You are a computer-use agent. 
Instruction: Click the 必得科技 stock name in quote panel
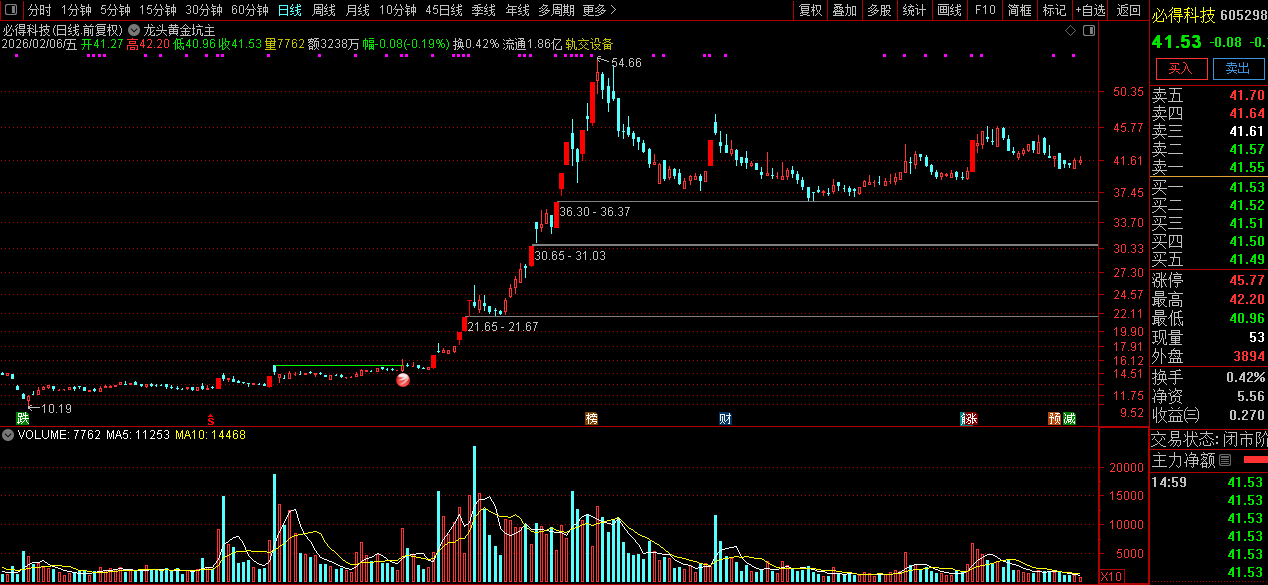pyautogui.click(x=1184, y=15)
